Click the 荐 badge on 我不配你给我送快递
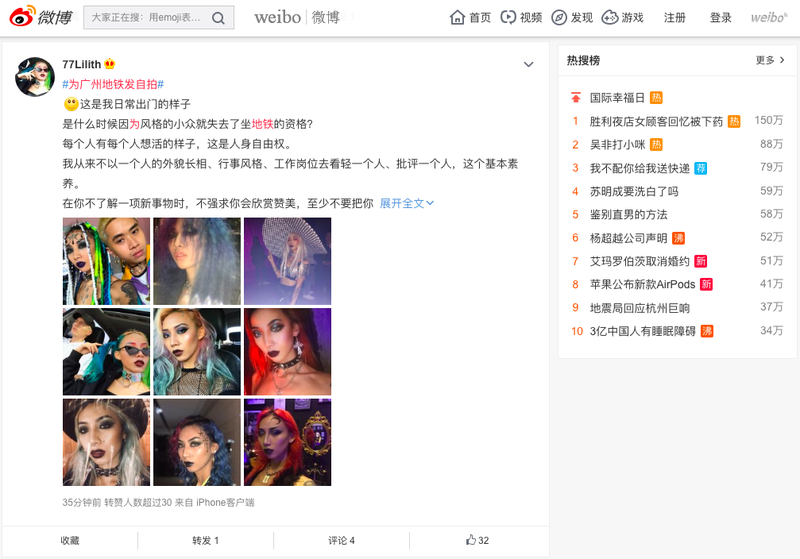Screen dimensions: 800x559 pos(701,168)
